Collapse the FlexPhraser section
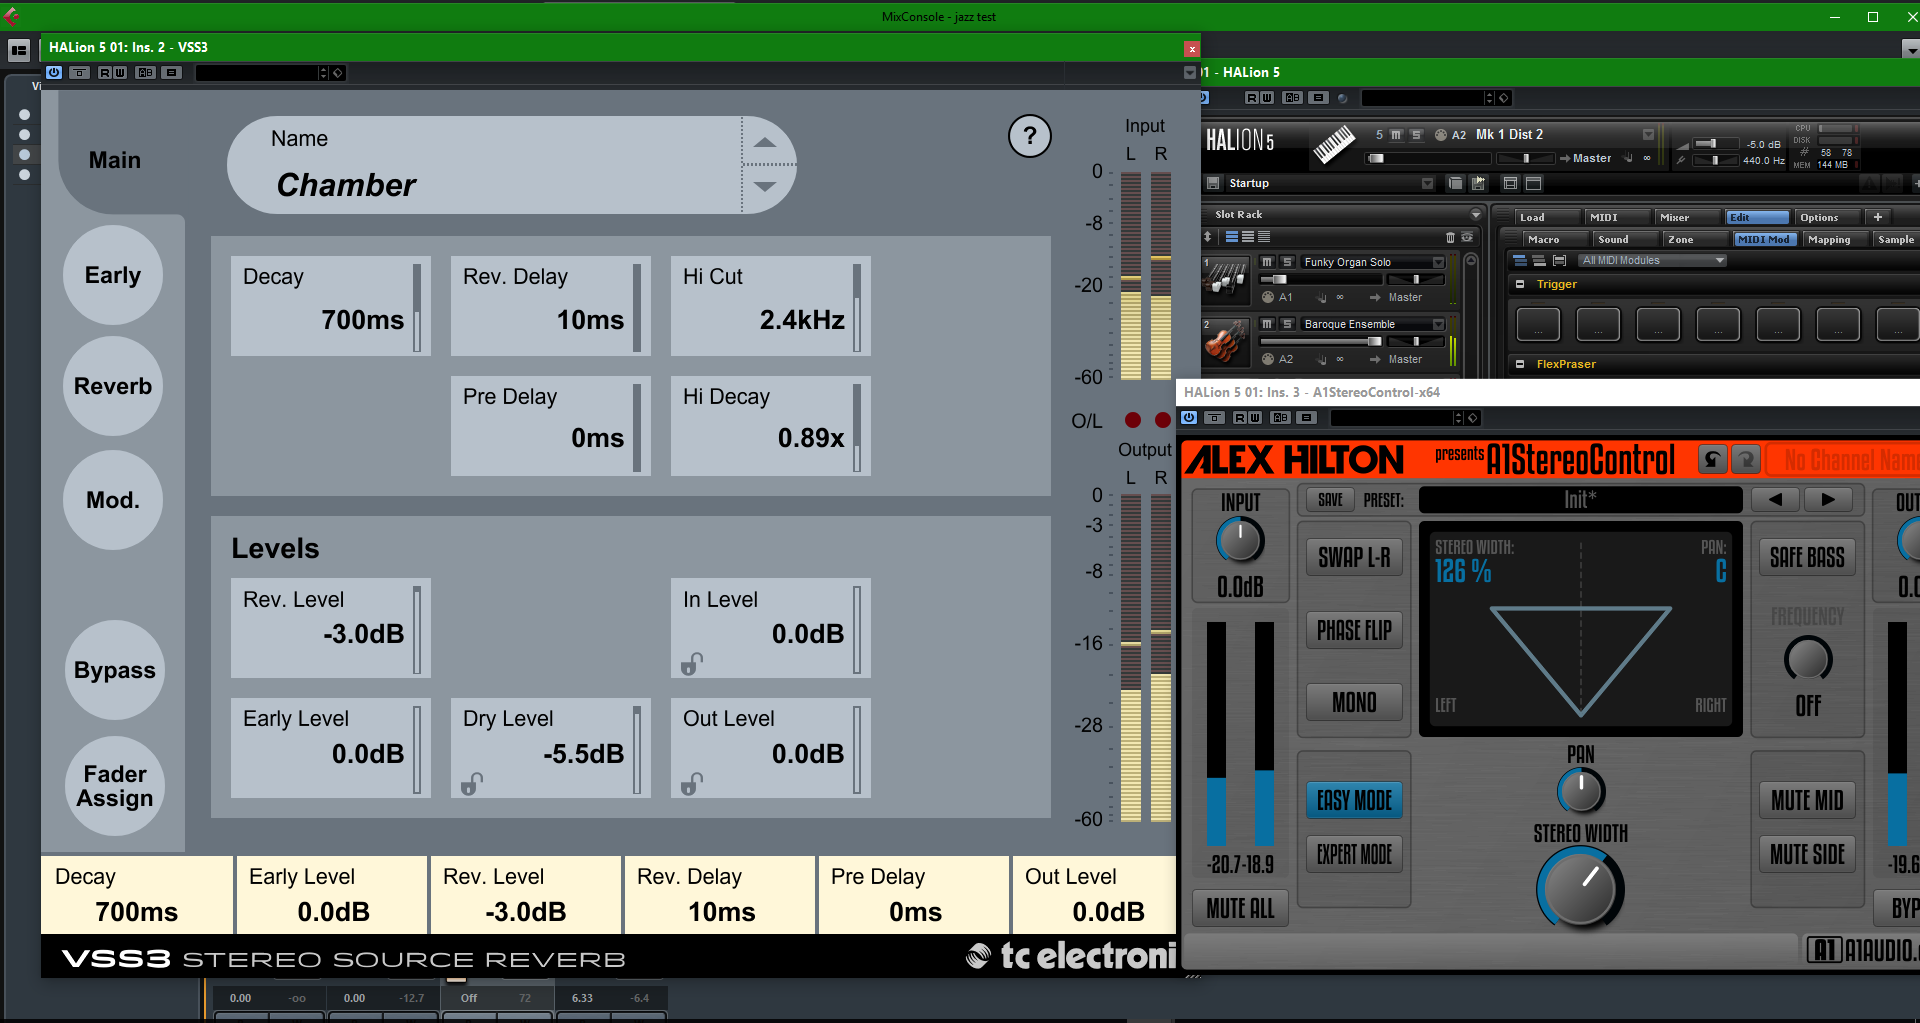The height and width of the screenshot is (1023, 1920). pyautogui.click(x=1520, y=364)
